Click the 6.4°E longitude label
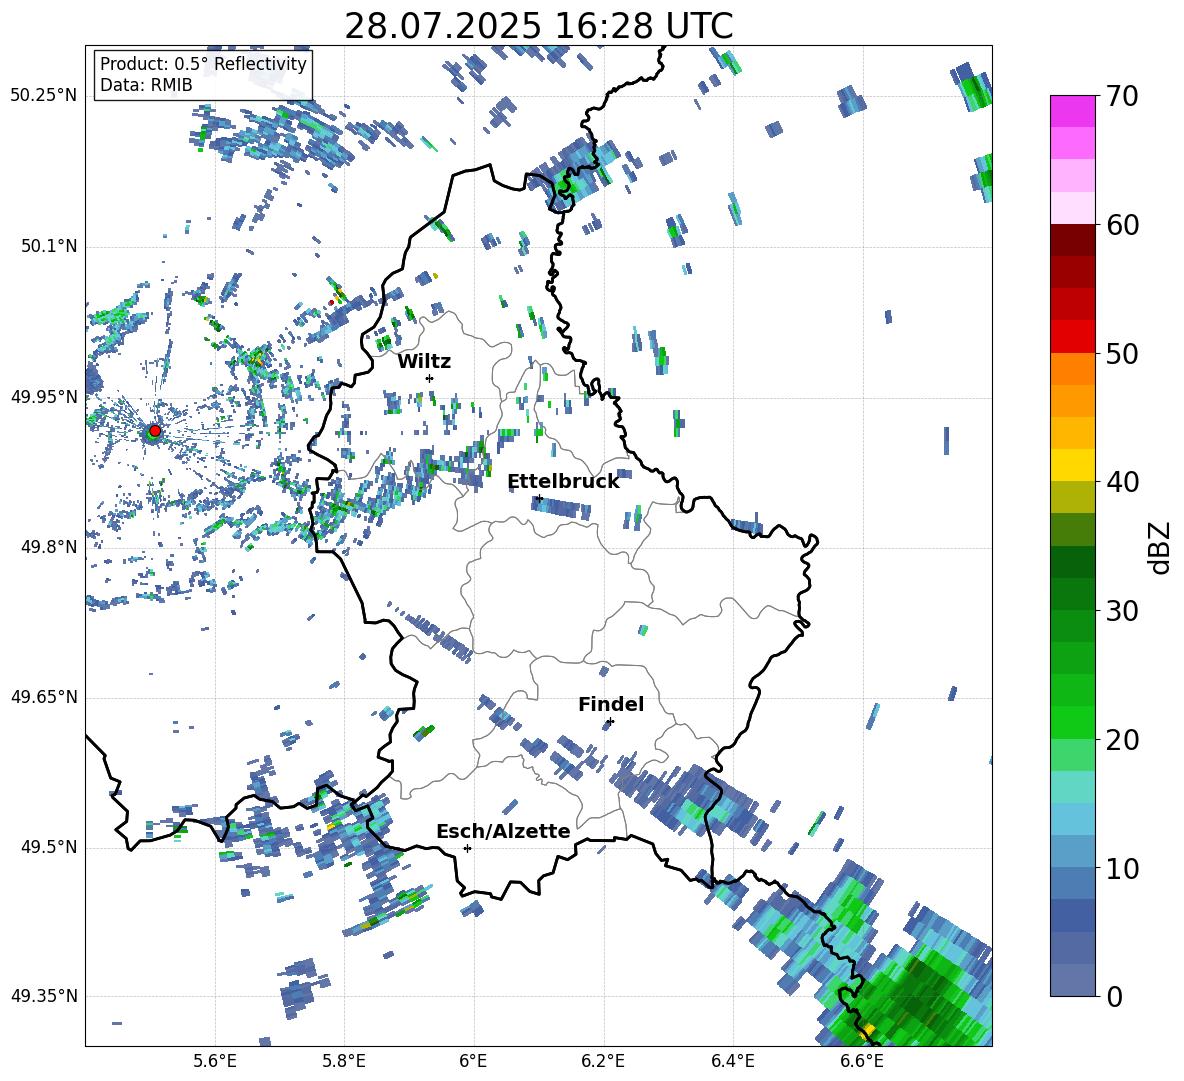The width and height of the screenshot is (1184, 1081). click(732, 1061)
